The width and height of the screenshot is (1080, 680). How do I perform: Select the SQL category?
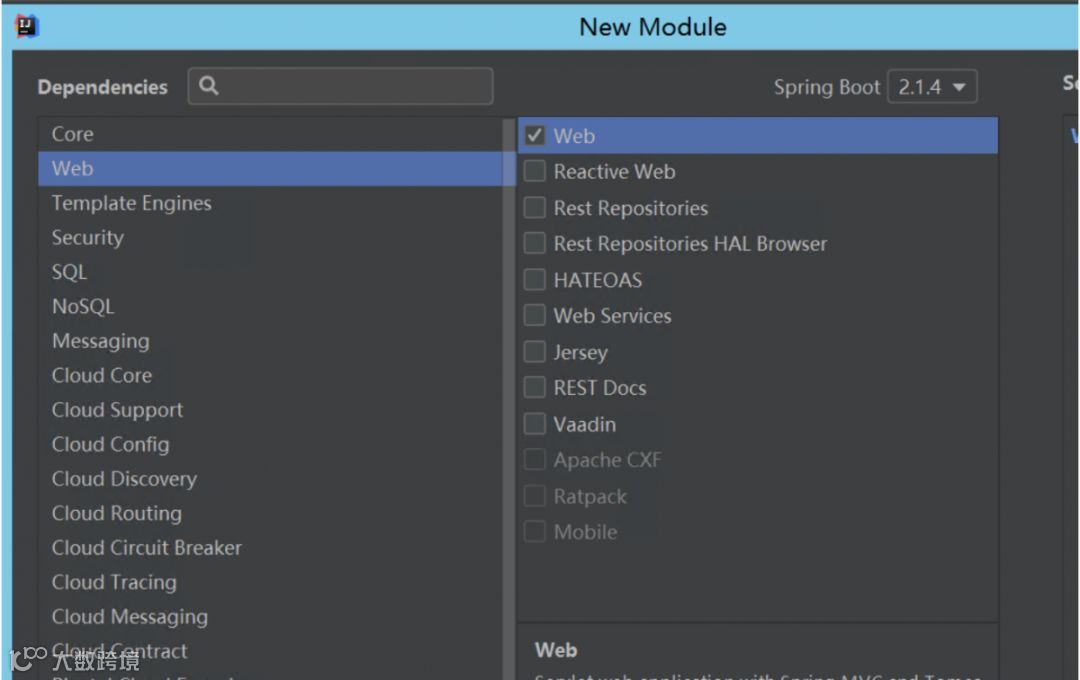[271, 272]
